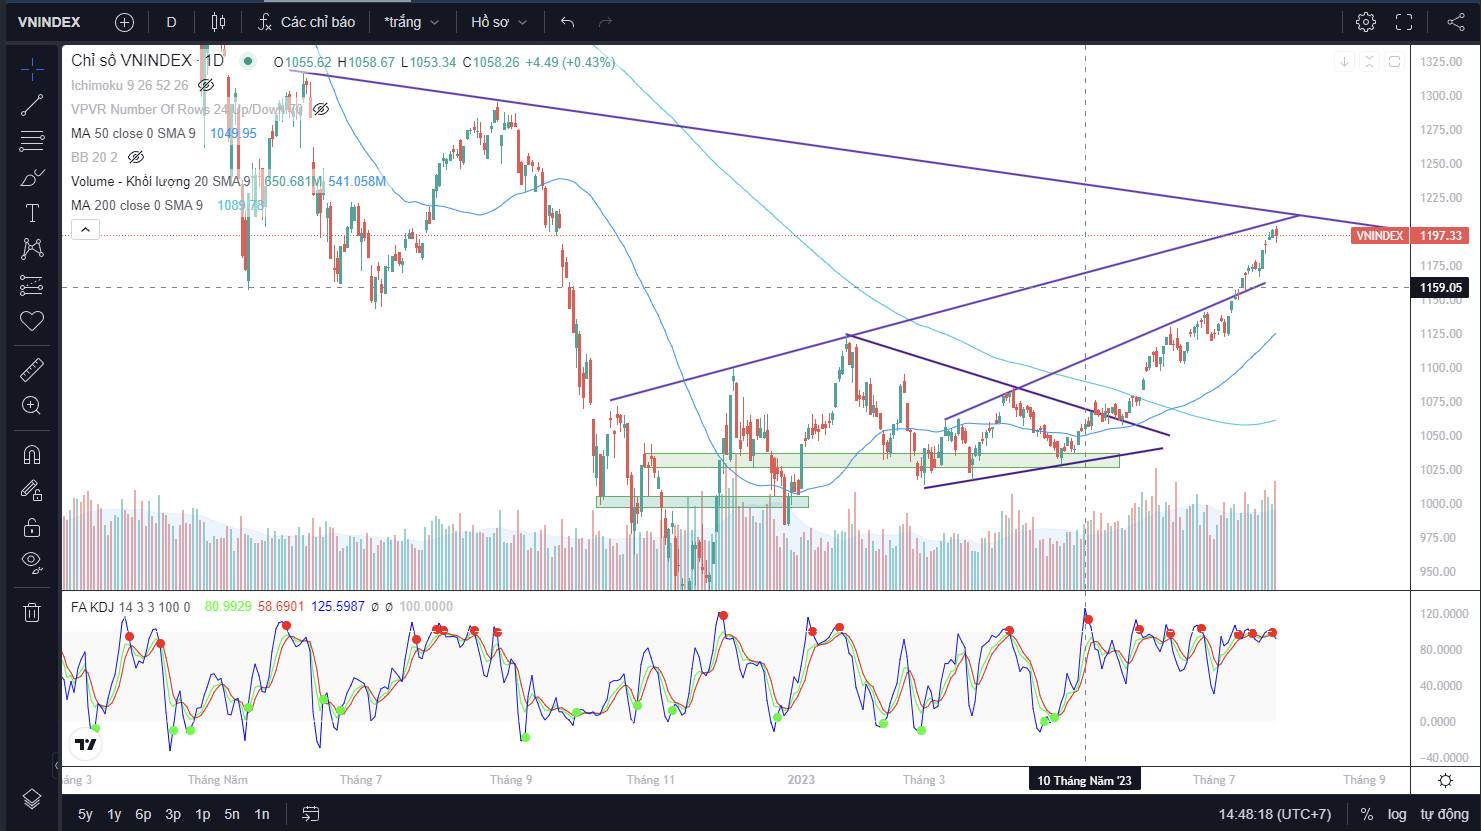Open the heart favorites icon in sidebar
1481x831 pixels.
tap(32, 321)
